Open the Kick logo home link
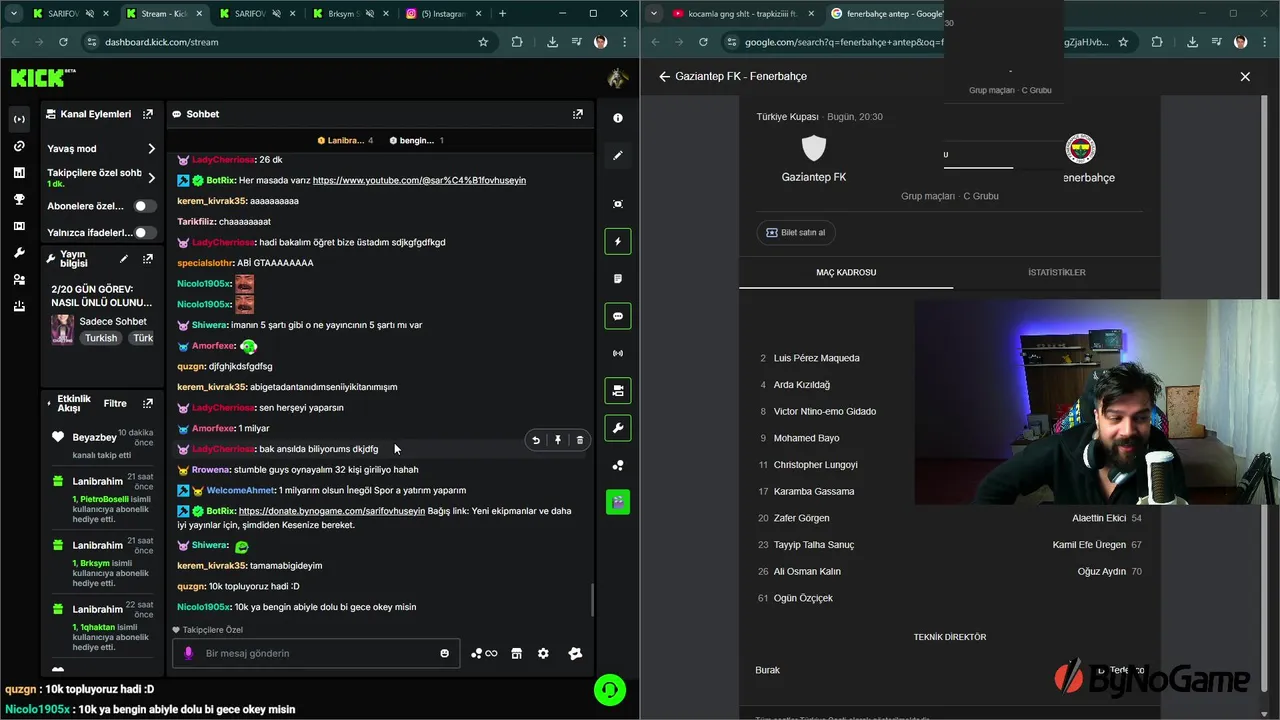The width and height of the screenshot is (1280, 720). [x=43, y=77]
